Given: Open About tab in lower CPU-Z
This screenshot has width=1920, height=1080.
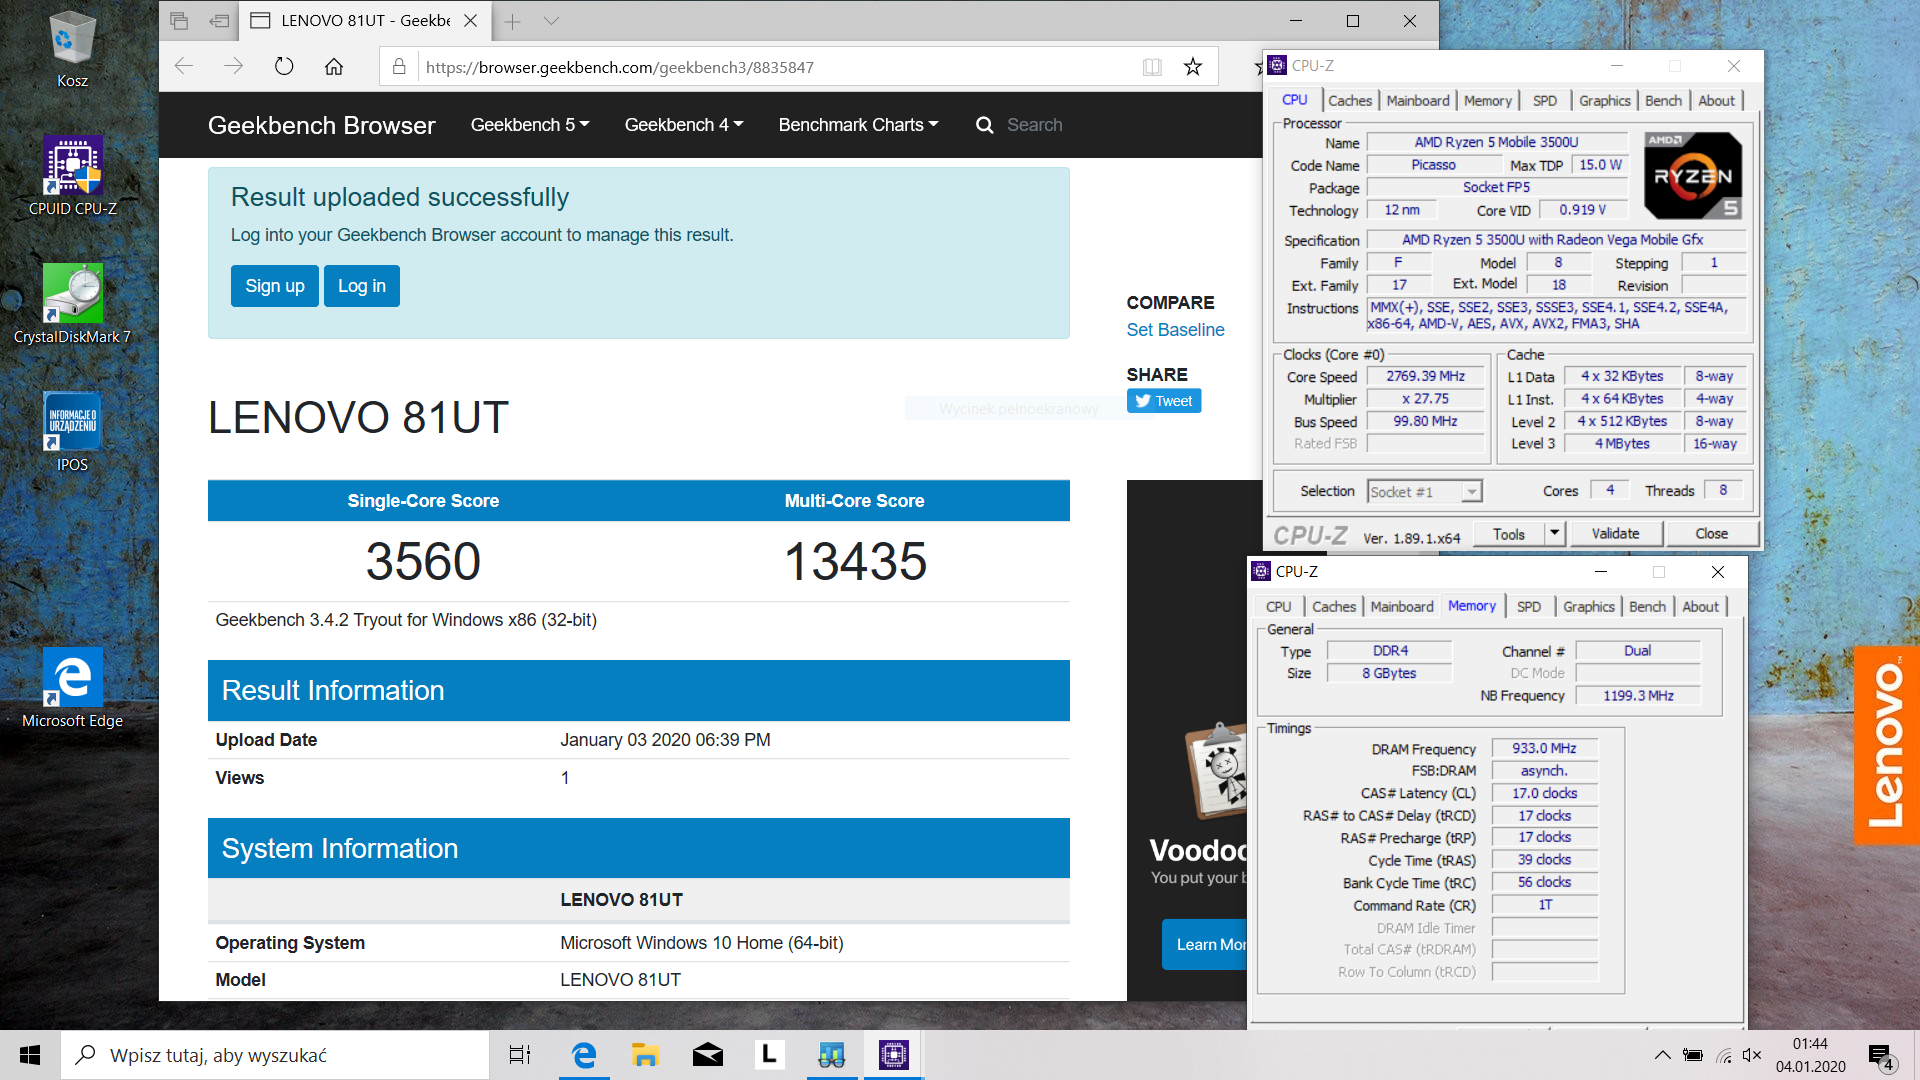Looking at the screenshot, I should click(x=1700, y=607).
